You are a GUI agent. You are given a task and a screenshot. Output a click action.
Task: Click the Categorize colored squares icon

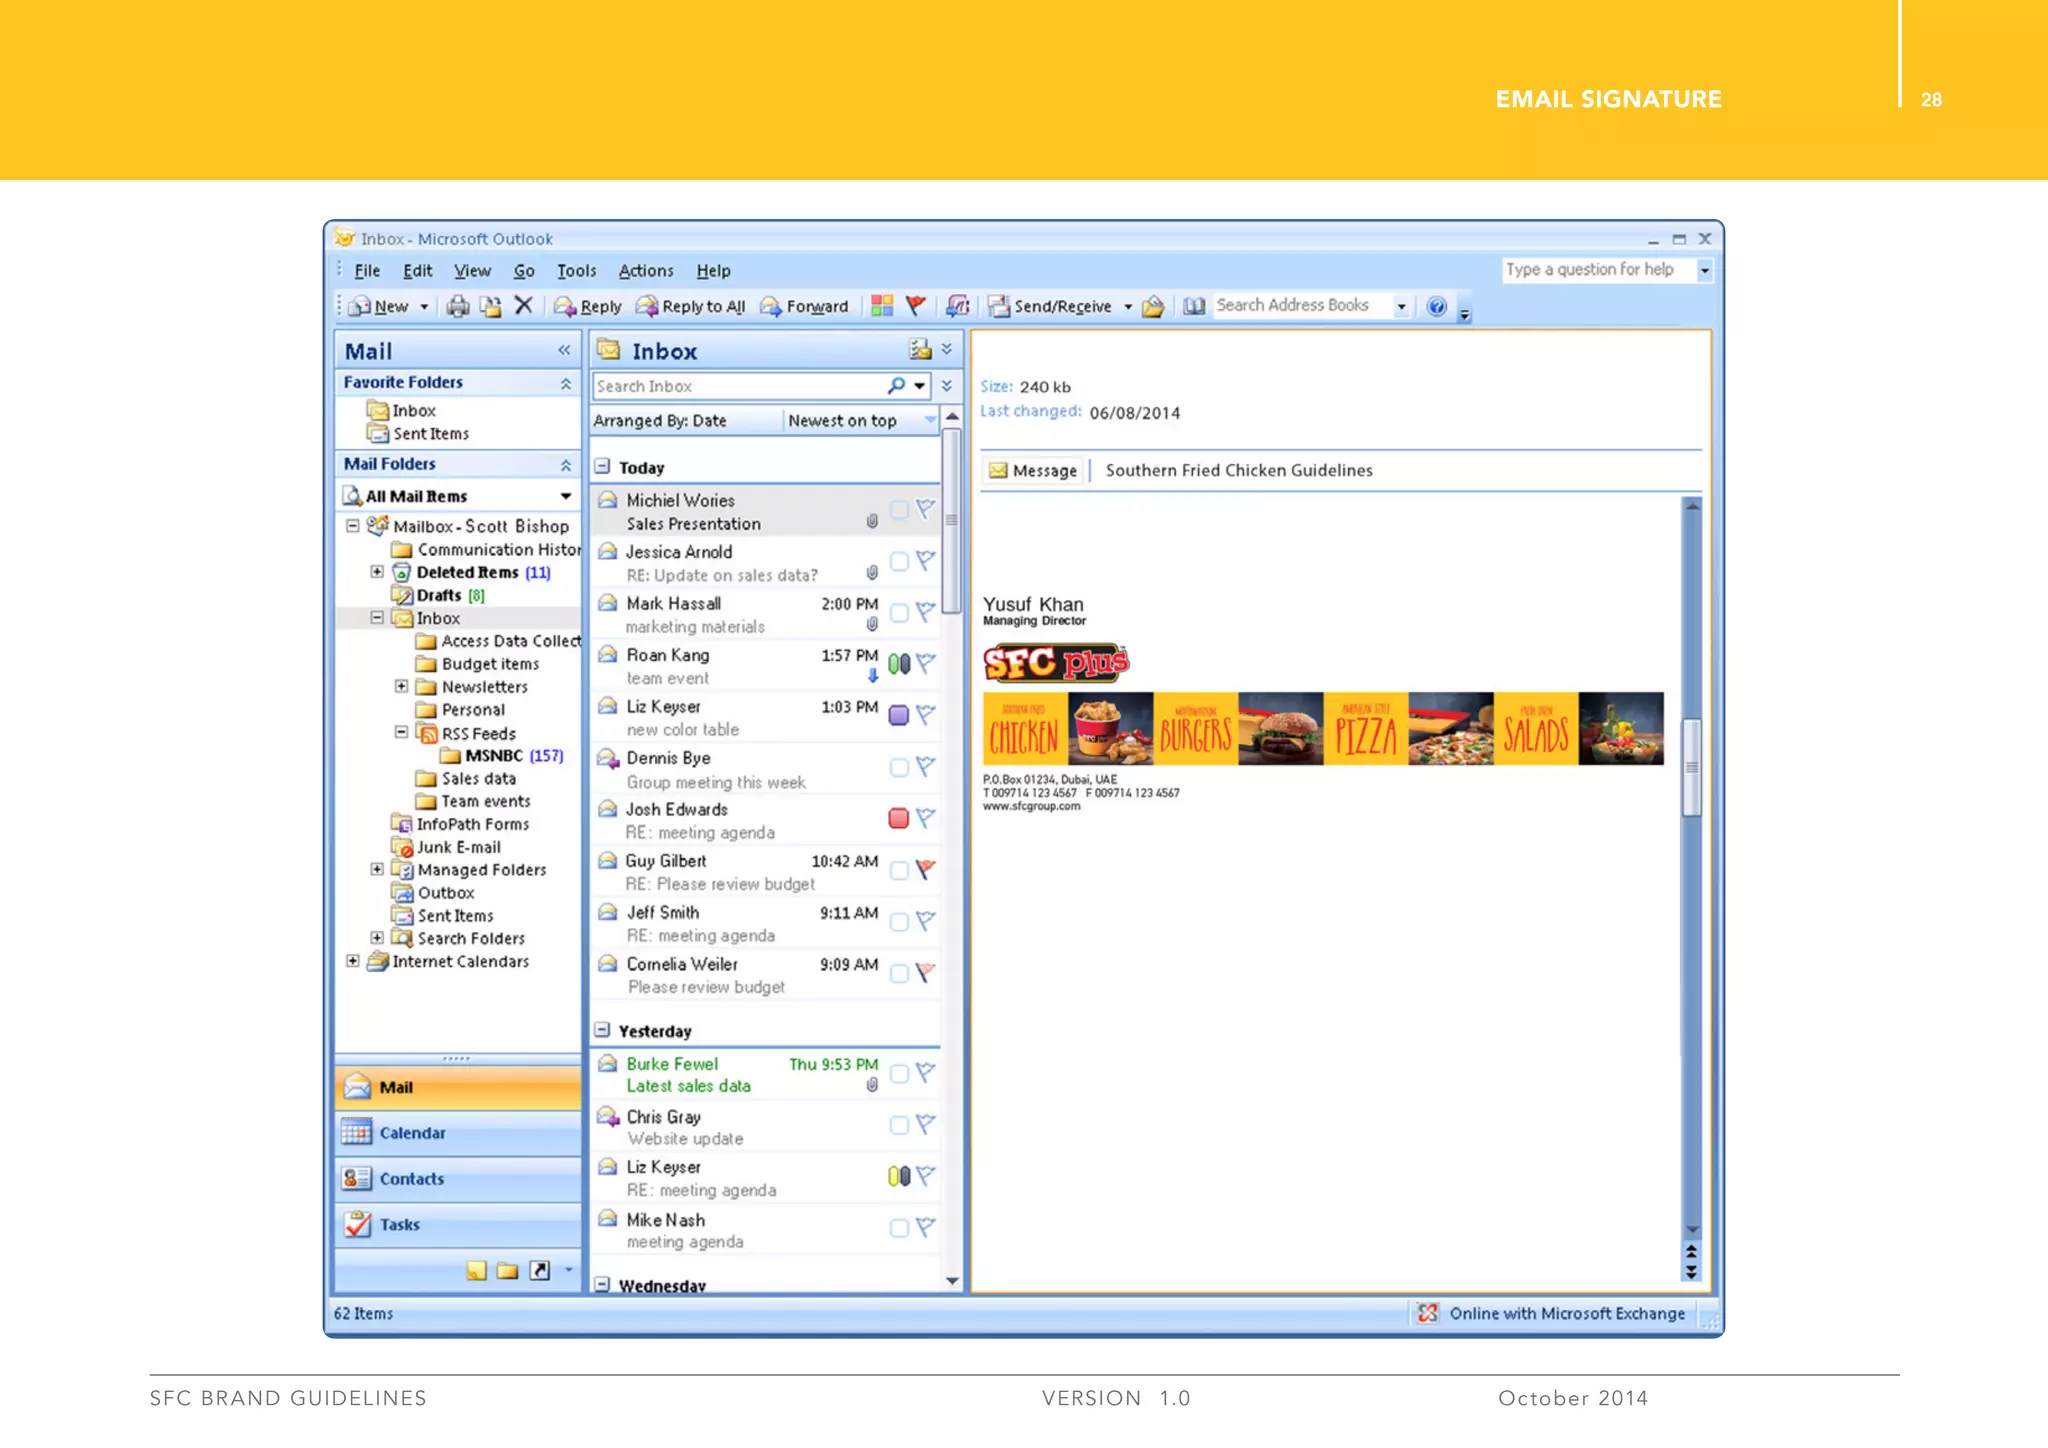(881, 306)
